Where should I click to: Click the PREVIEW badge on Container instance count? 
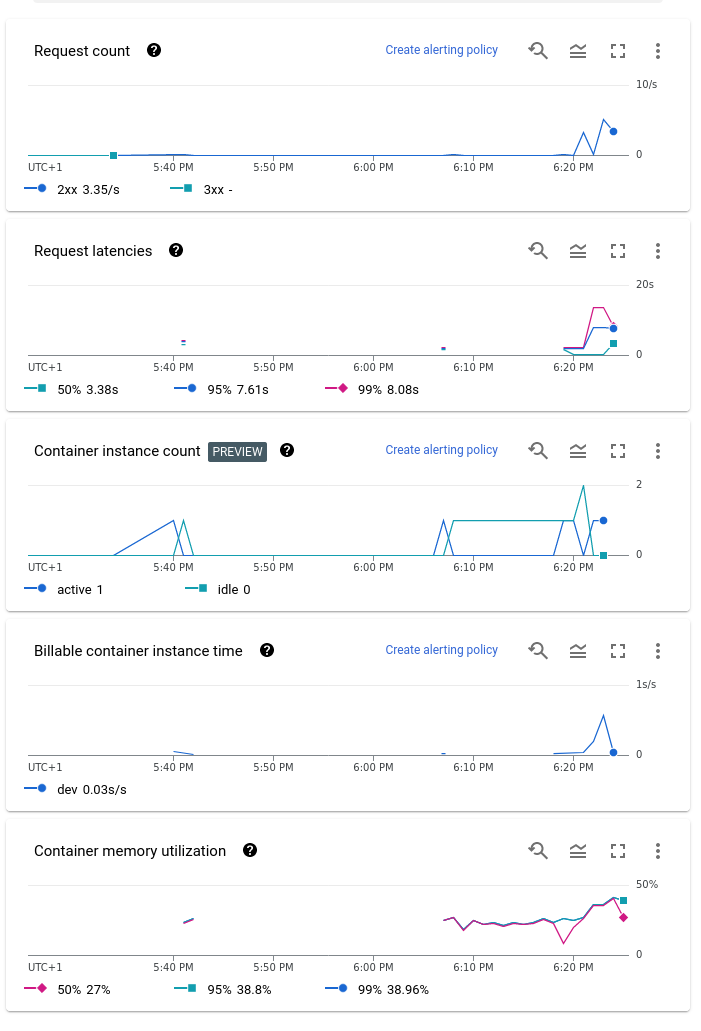click(237, 451)
